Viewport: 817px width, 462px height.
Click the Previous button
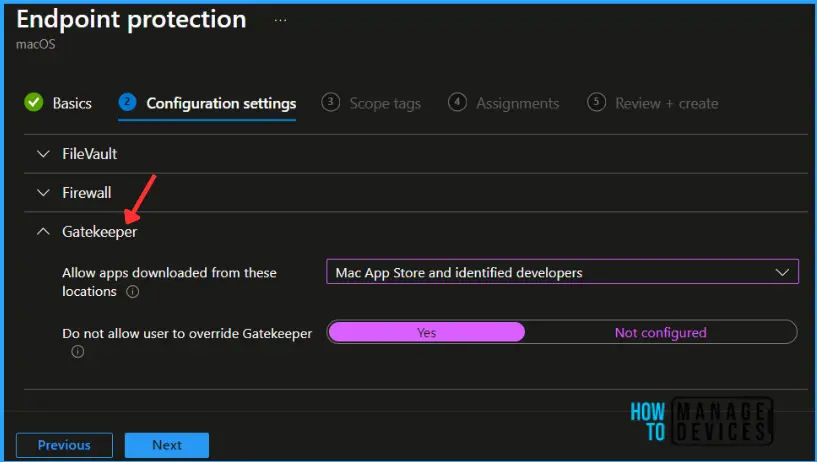(64, 445)
